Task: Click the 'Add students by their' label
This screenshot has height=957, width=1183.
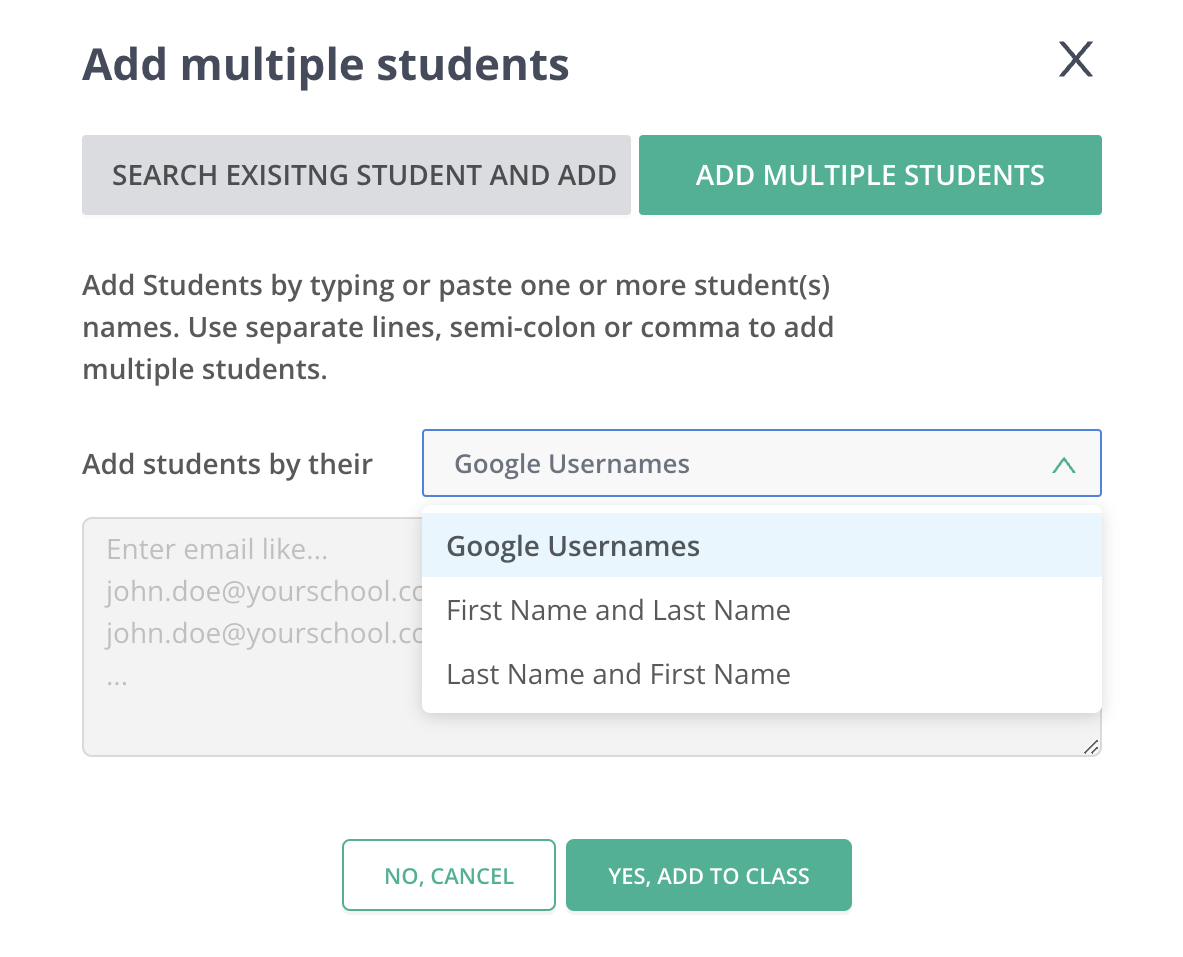Action: coord(227,463)
